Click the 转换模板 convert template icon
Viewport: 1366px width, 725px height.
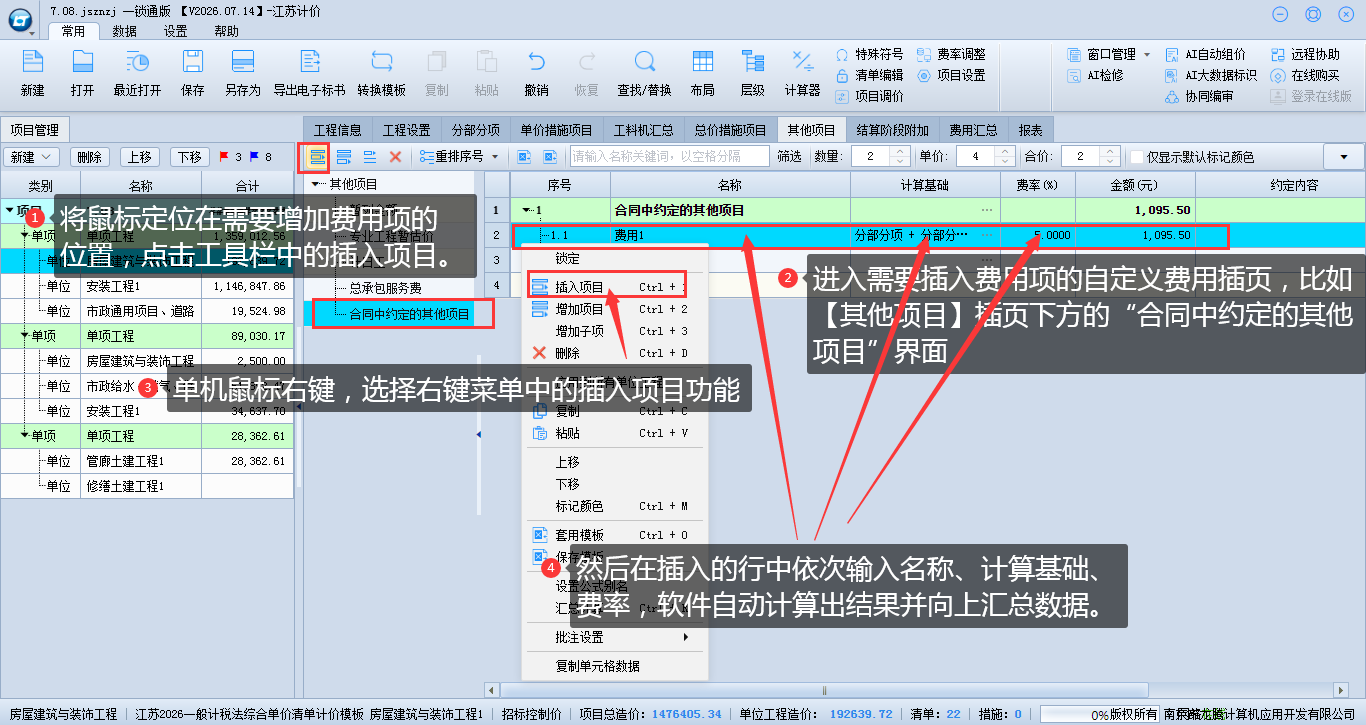[381, 61]
